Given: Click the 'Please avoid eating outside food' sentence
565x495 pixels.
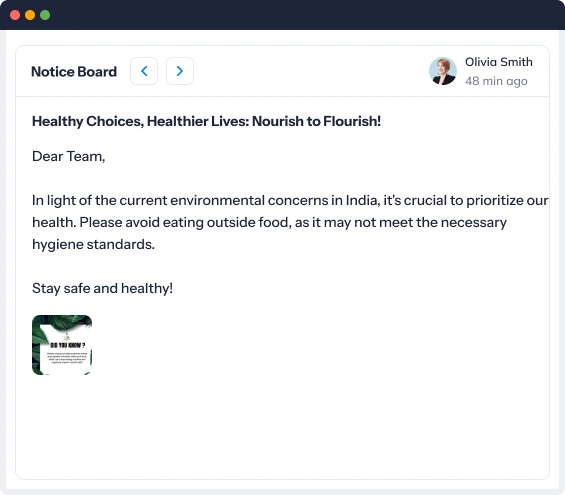Looking at the screenshot, I should coord(185,222).
